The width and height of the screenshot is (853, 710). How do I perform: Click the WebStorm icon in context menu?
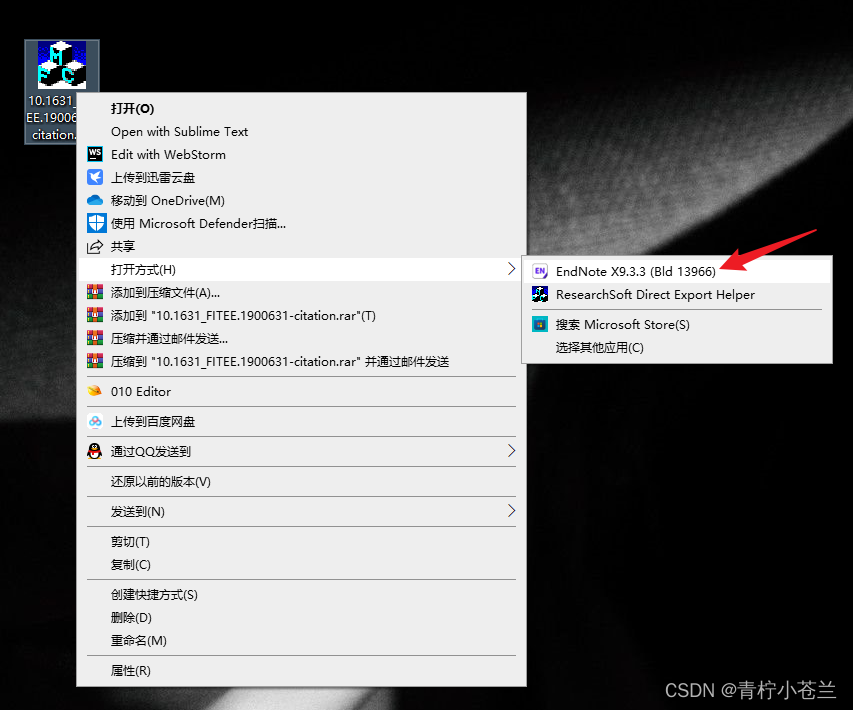(95, 154)
